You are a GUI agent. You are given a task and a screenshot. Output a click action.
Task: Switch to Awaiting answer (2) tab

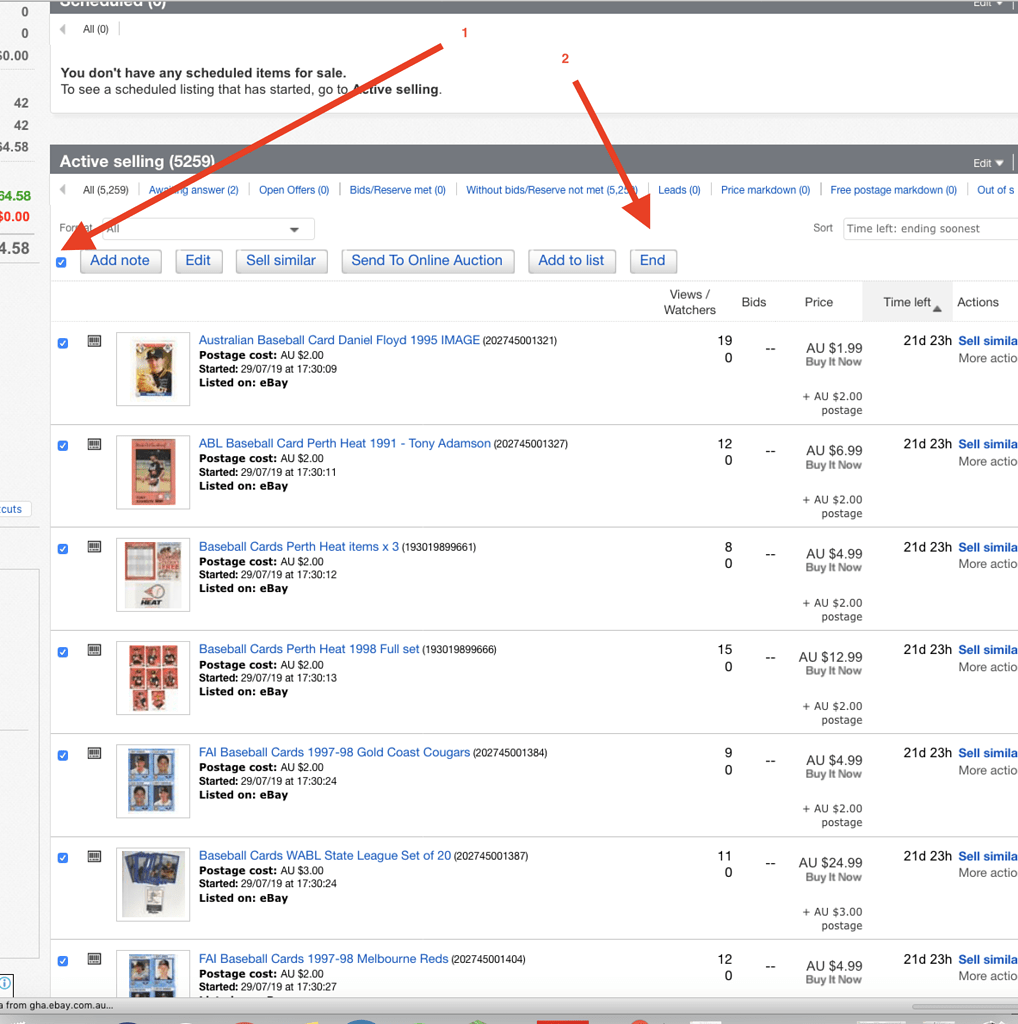click(x=194, y=190)
